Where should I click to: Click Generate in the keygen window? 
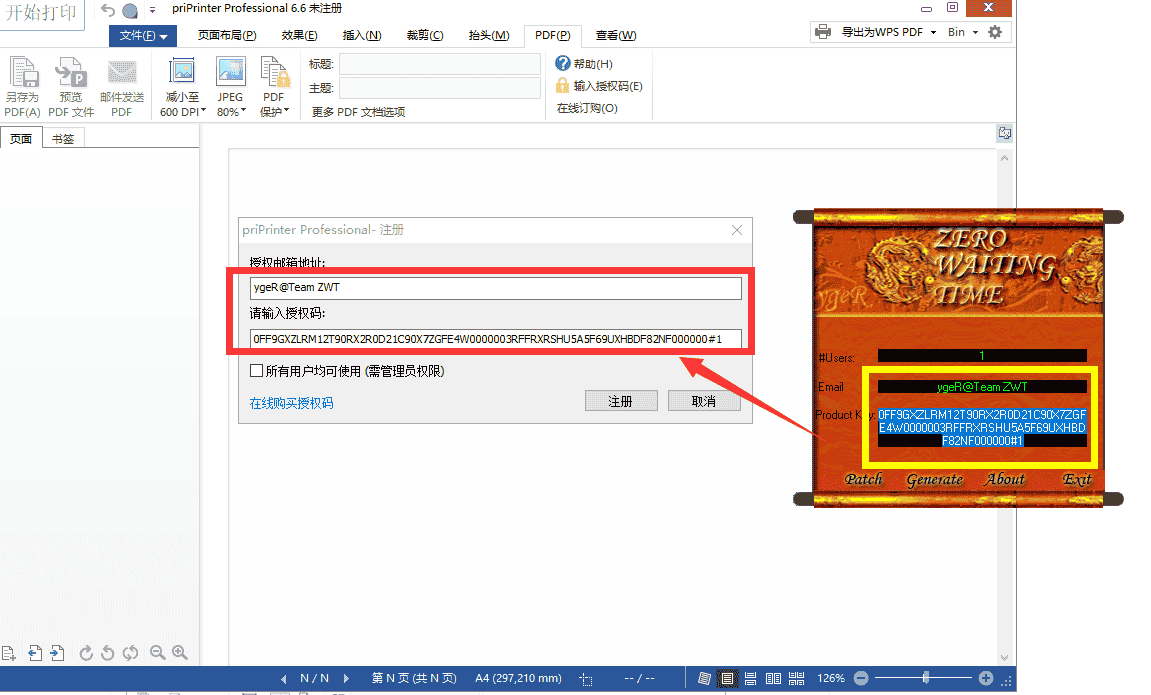[934, 479]
